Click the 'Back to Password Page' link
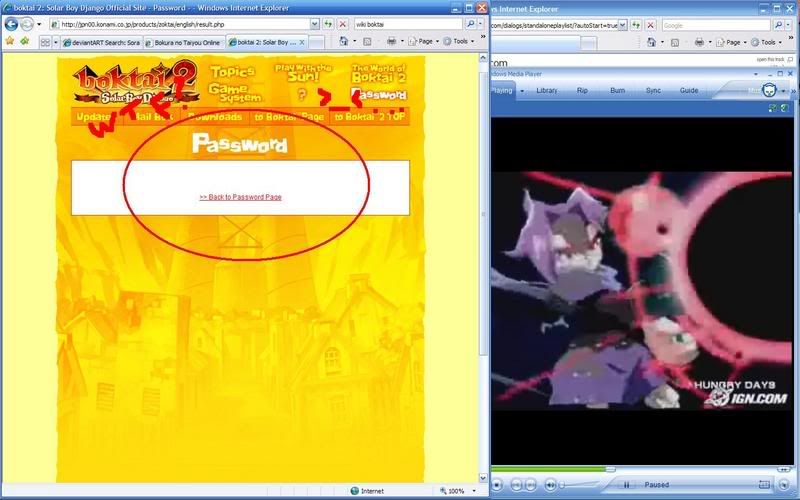 (x=240, y=197)
